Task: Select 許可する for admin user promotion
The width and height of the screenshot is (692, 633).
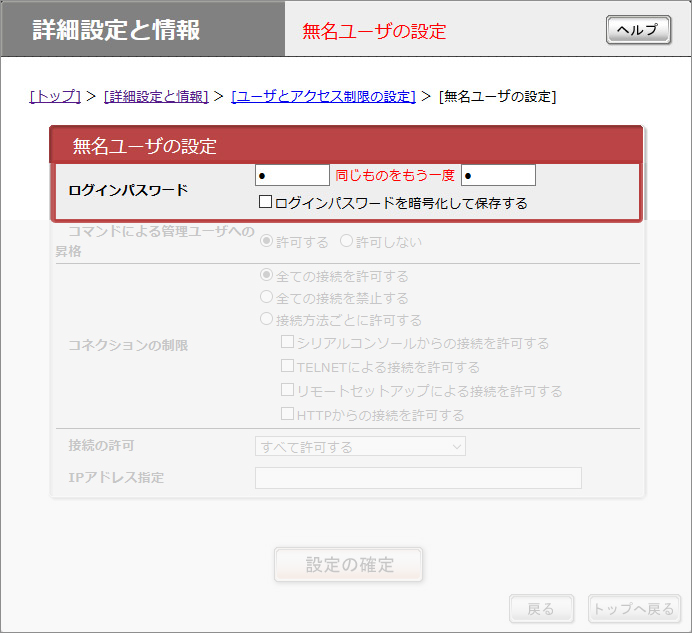Action: pos(267,241)
